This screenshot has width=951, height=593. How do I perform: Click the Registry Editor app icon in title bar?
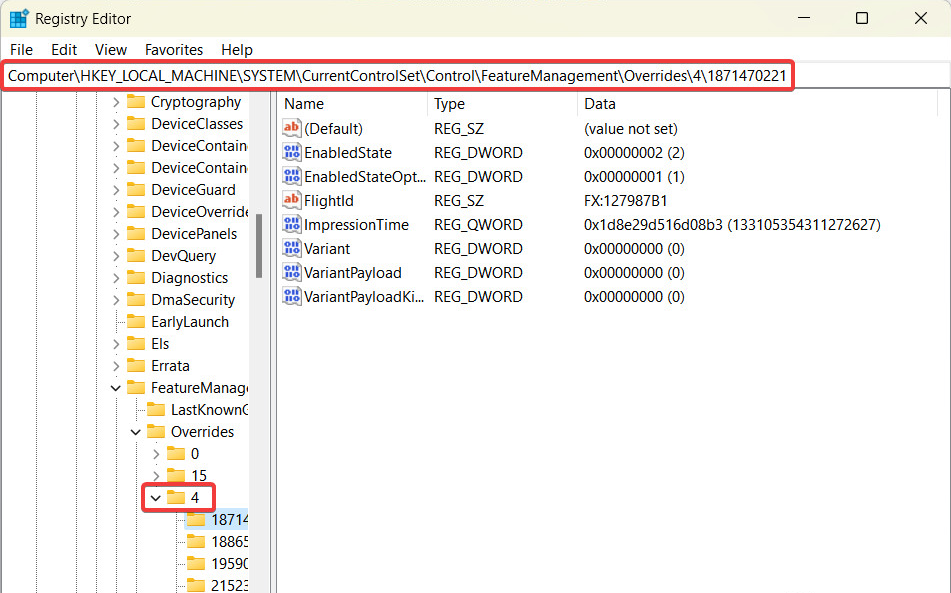(19, 19)
